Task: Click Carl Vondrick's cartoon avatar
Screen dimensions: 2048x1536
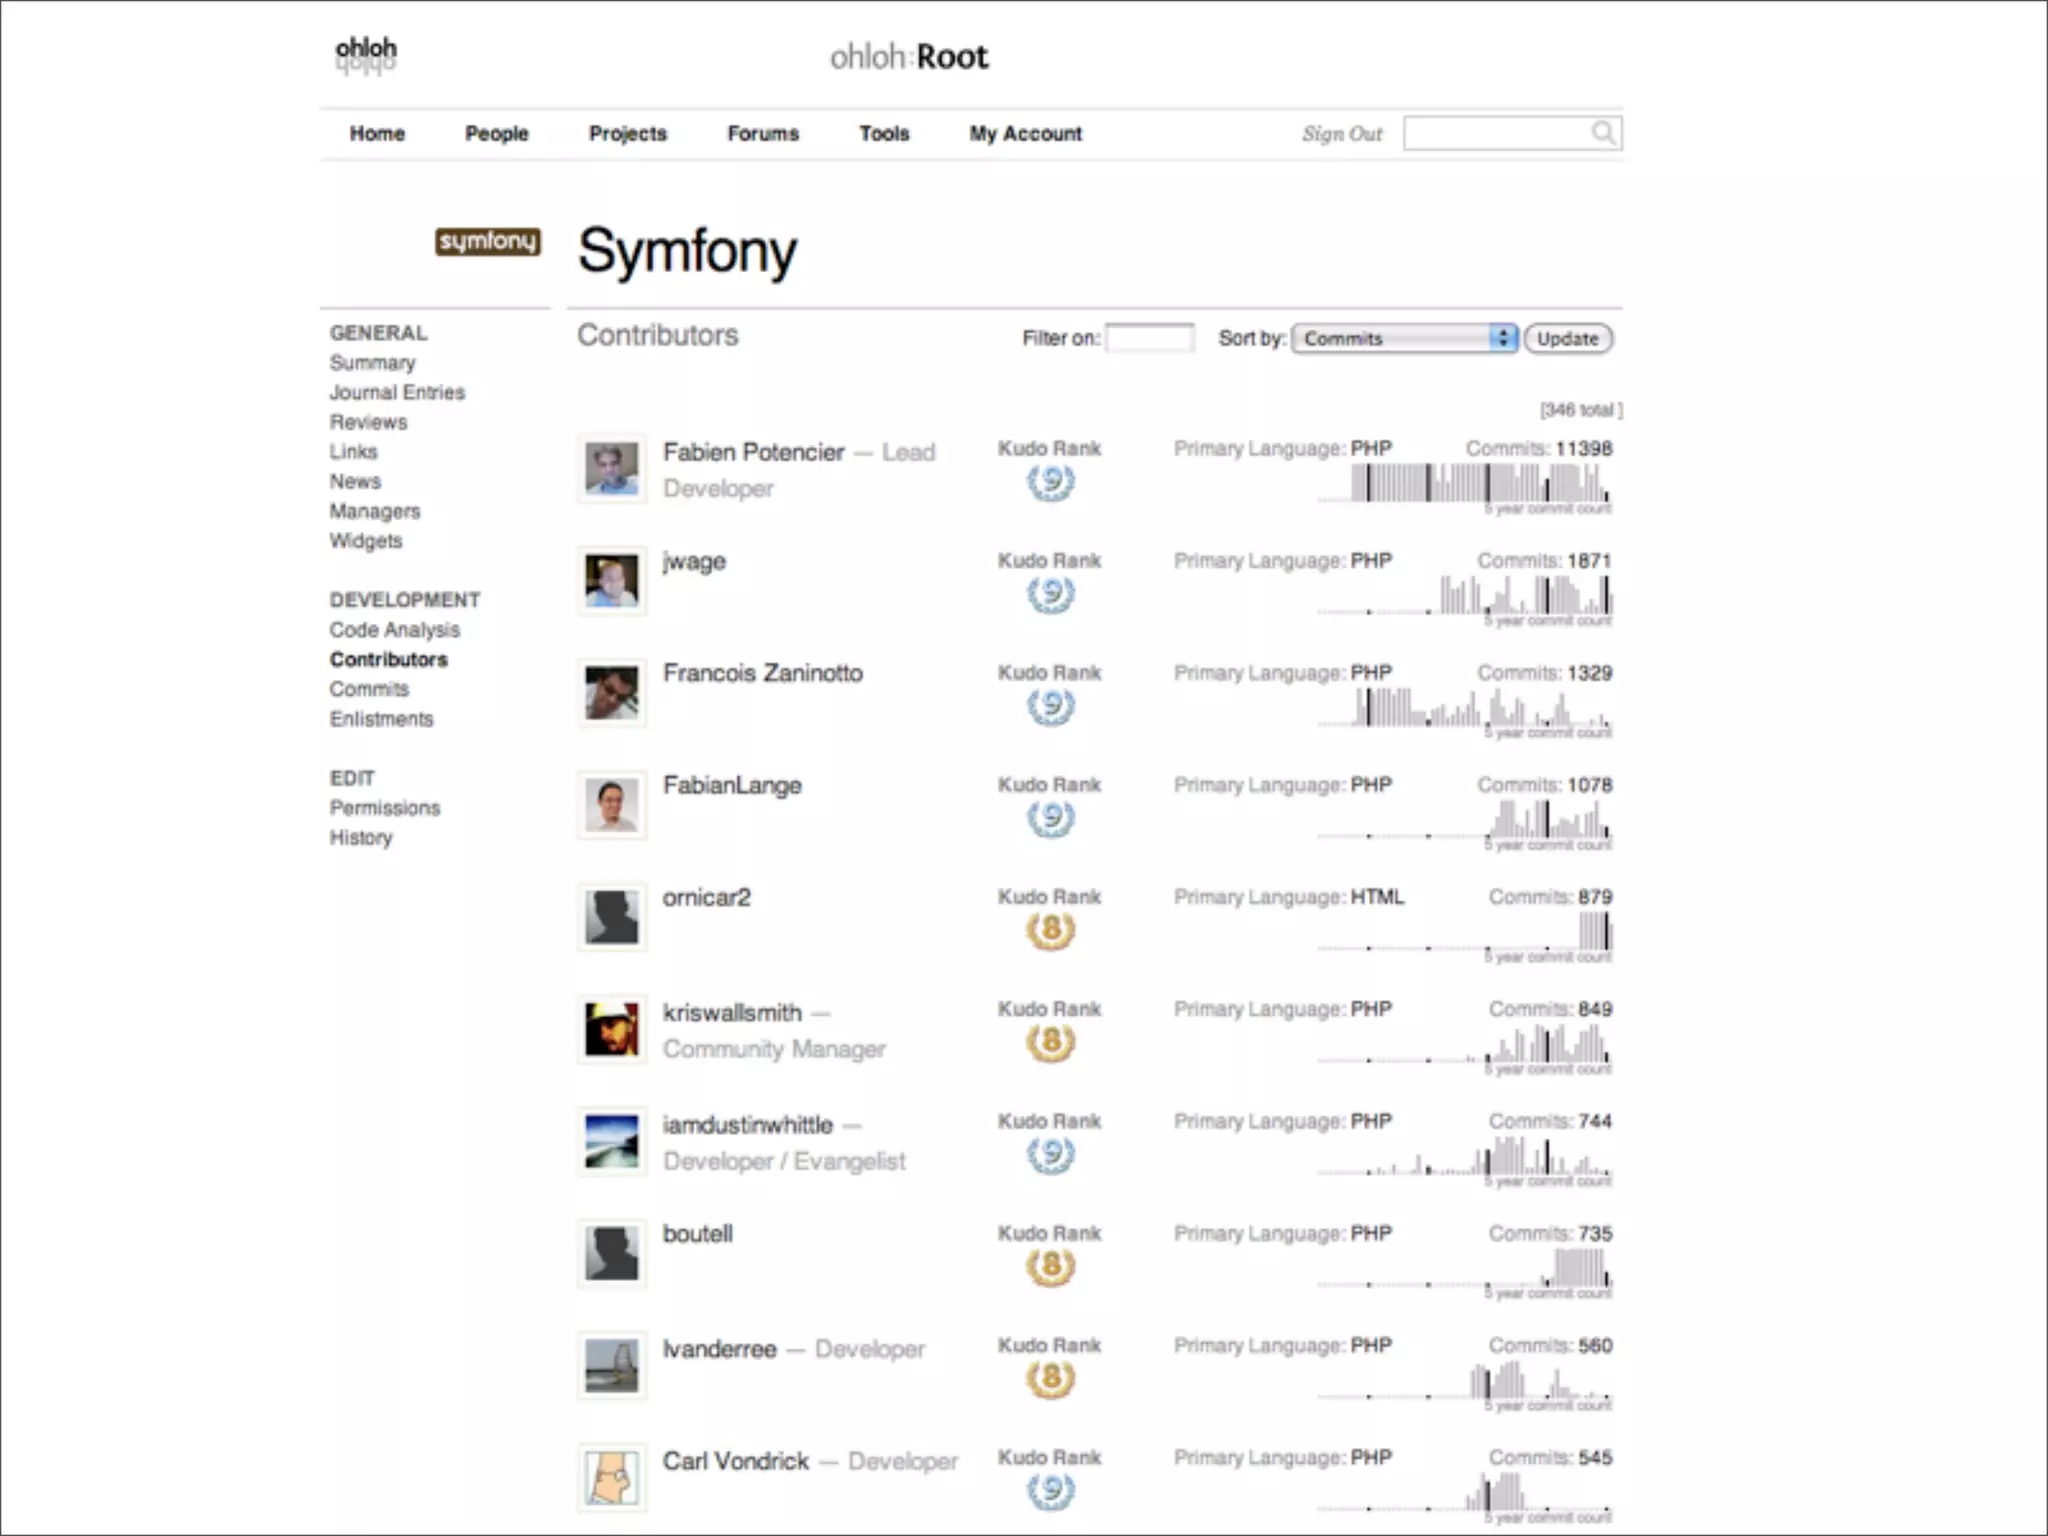Action: (611, 1477)
